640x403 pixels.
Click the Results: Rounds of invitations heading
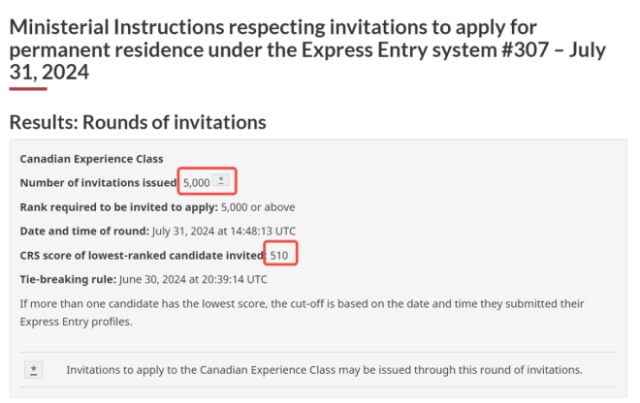pos(138,122)
